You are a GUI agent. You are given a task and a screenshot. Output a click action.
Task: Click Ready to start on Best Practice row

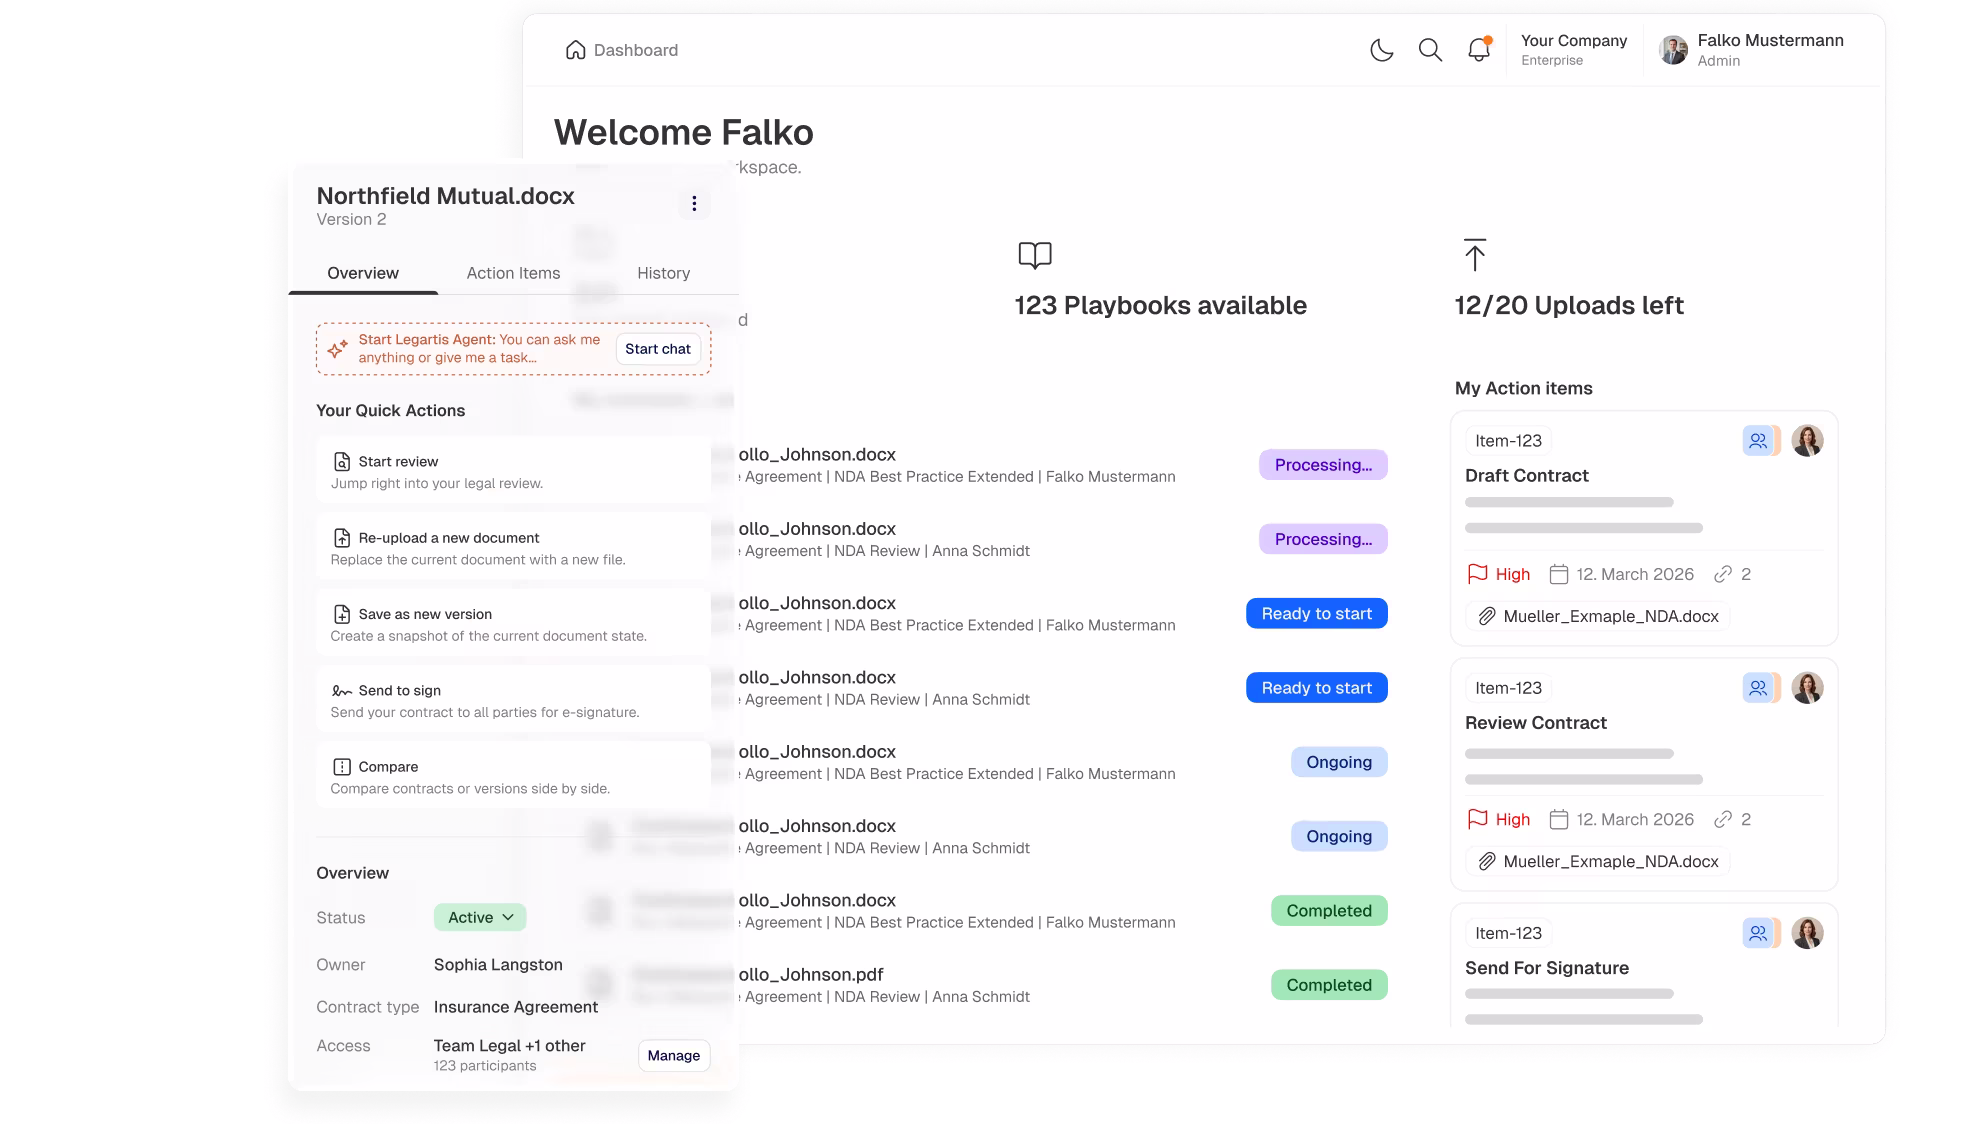click(1316, 614)
